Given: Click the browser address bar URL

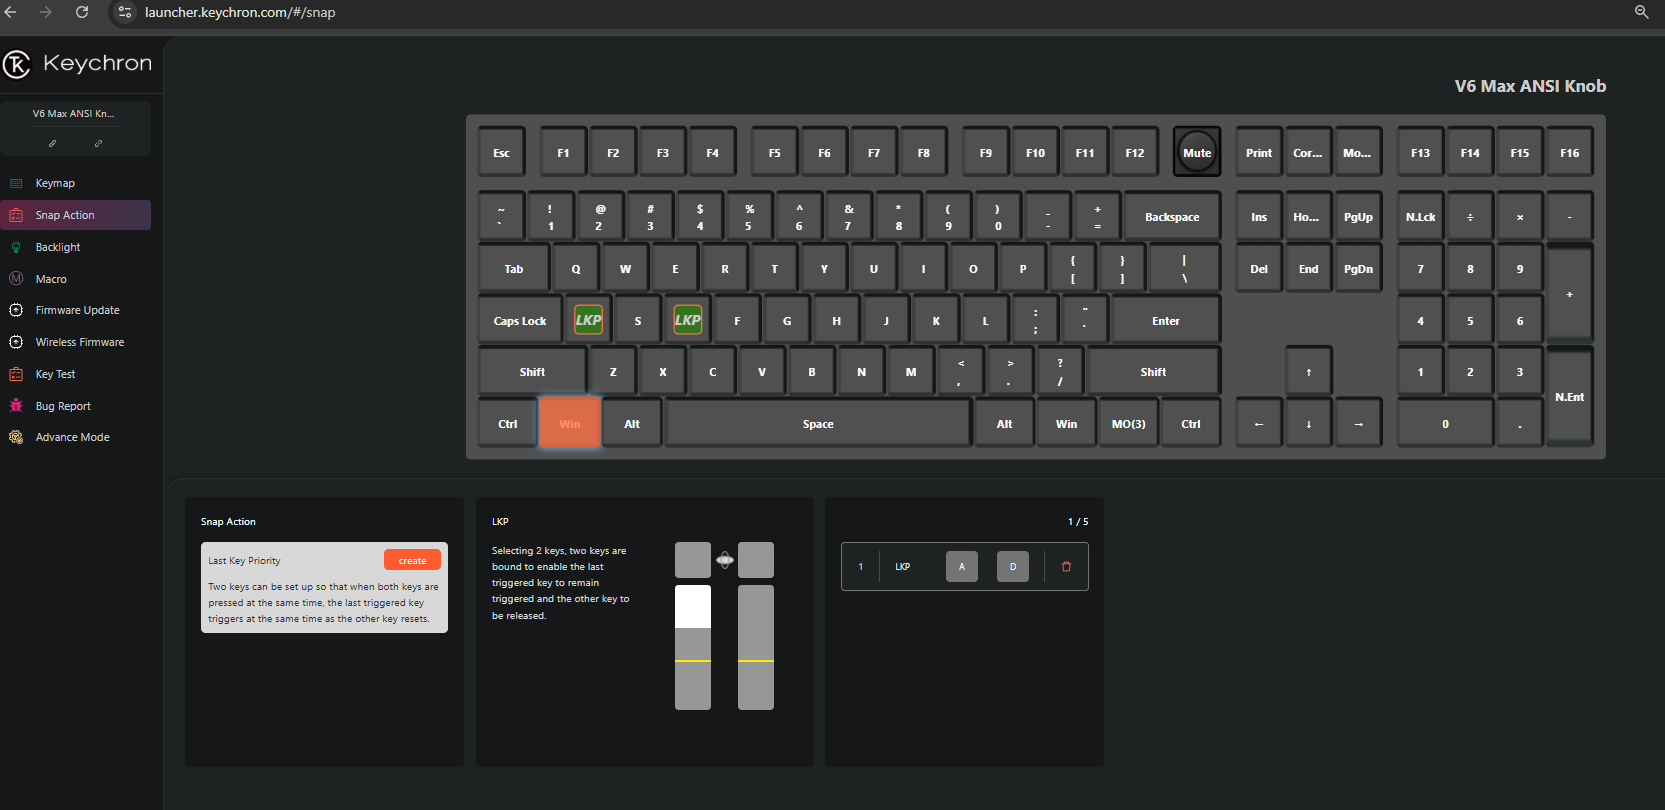Looking at the screenshot, I should pos(240,12).
